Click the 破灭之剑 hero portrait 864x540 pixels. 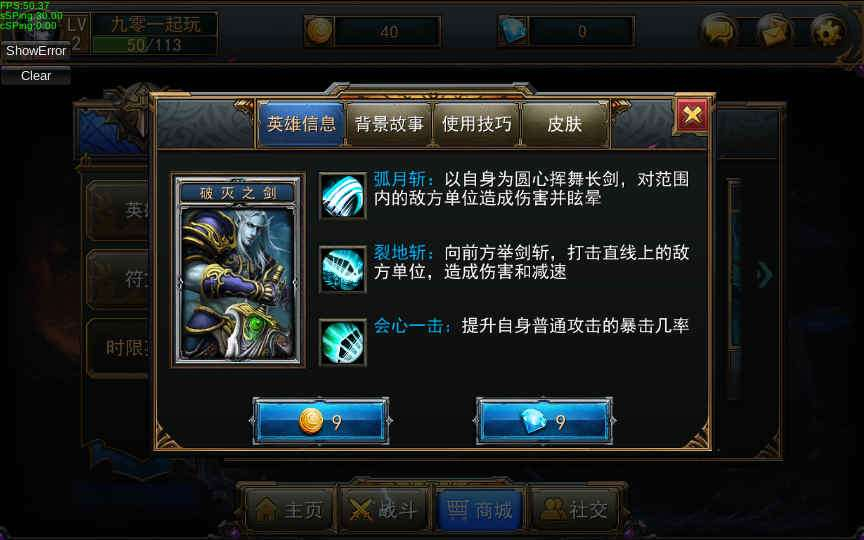pyautogui.click(x=237, y=269)
